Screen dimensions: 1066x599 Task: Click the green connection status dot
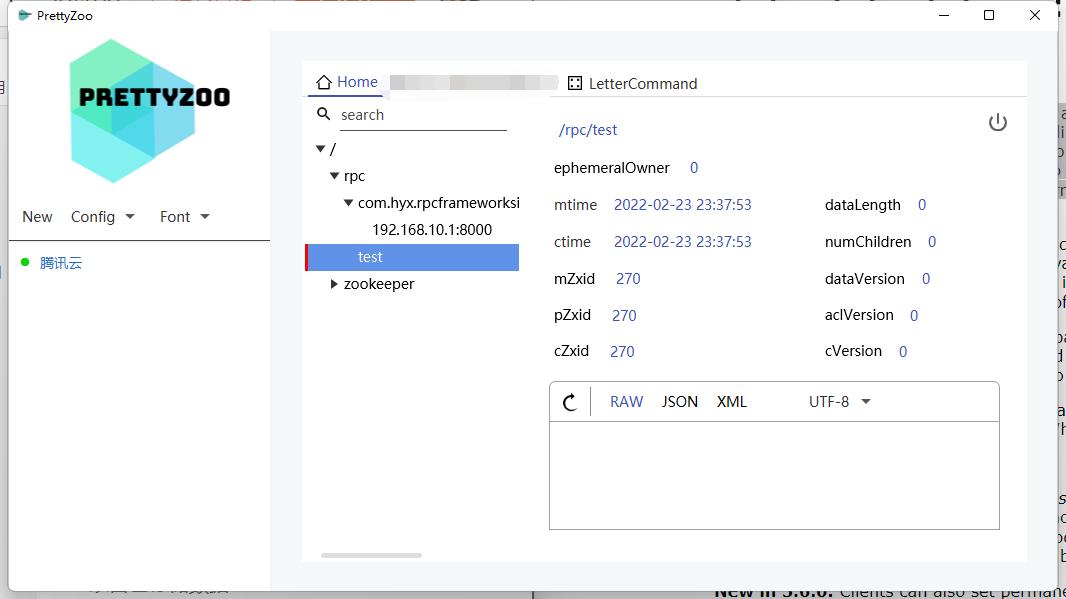click(25, 262)
